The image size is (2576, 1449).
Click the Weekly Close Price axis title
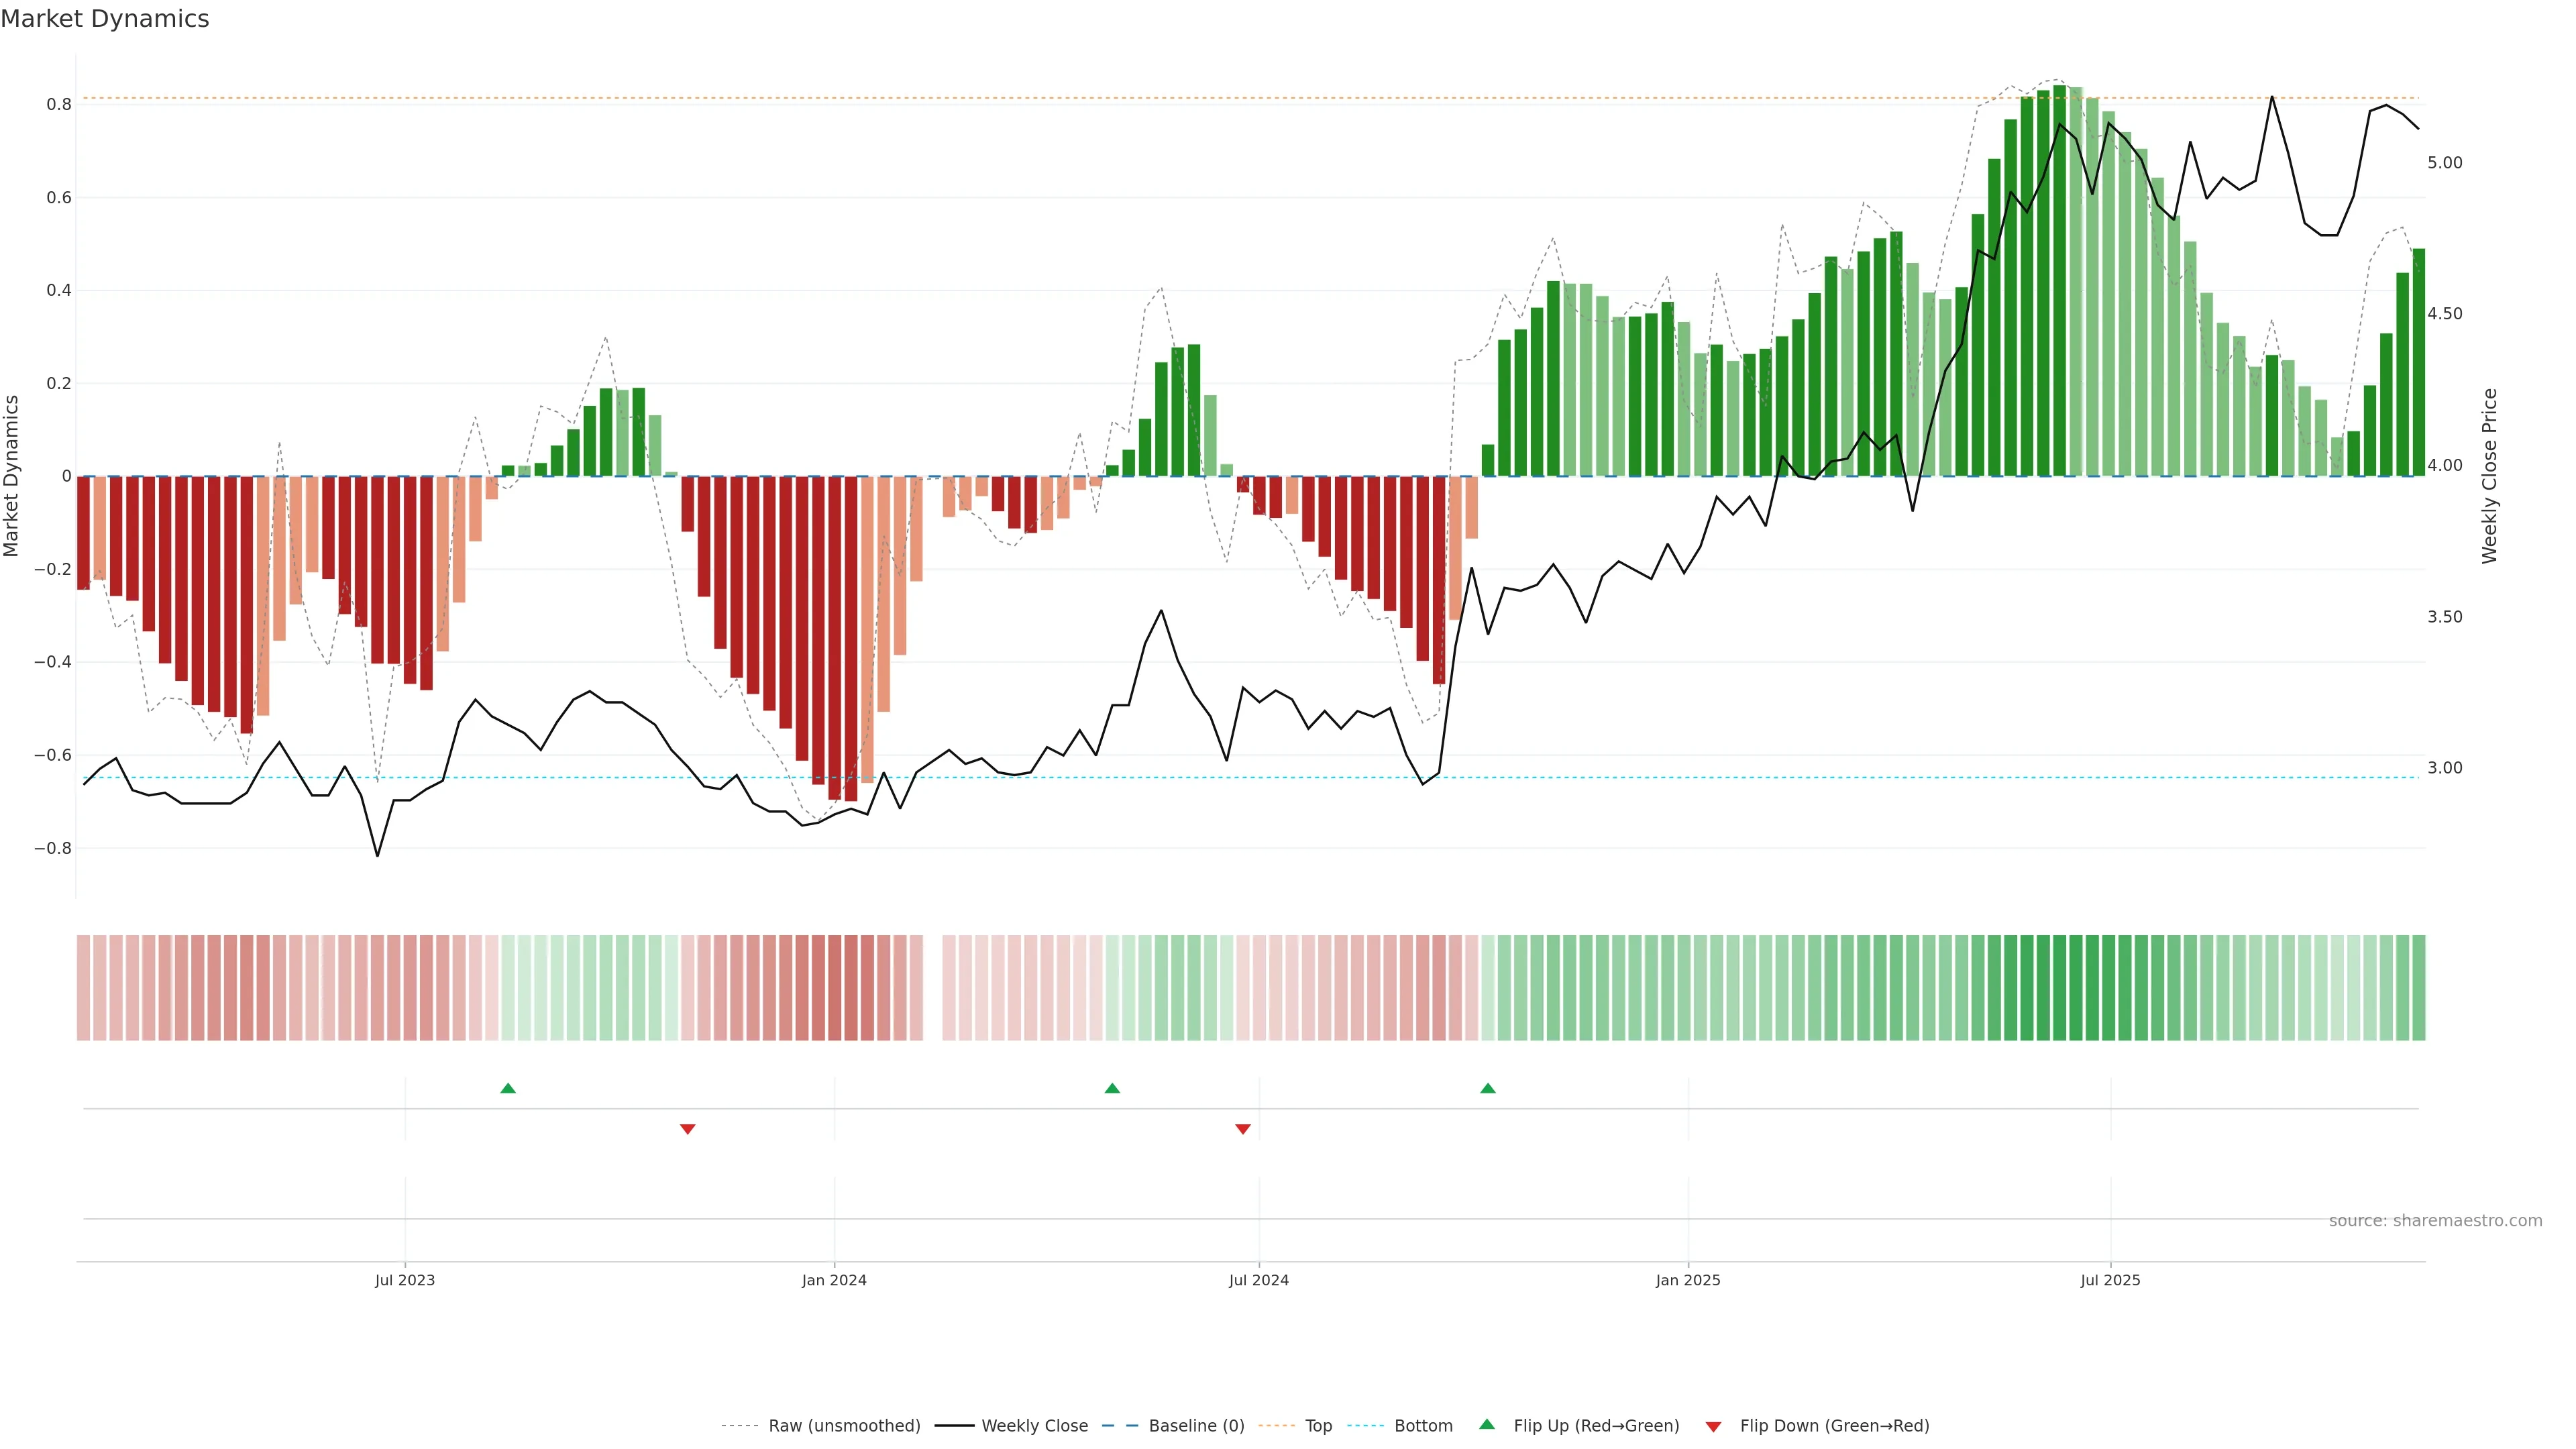click(x=2489, y=476)
